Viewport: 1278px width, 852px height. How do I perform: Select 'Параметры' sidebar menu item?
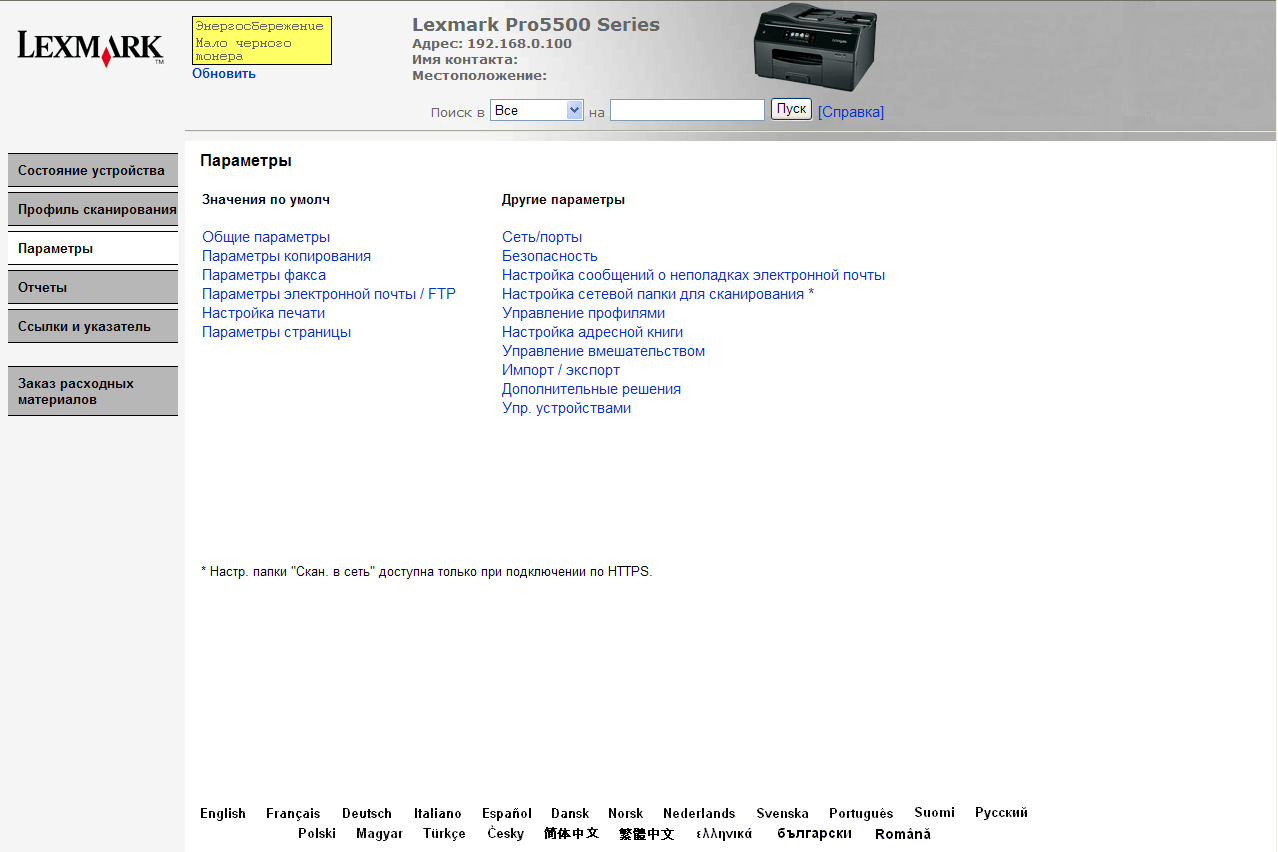click(93, 248)
